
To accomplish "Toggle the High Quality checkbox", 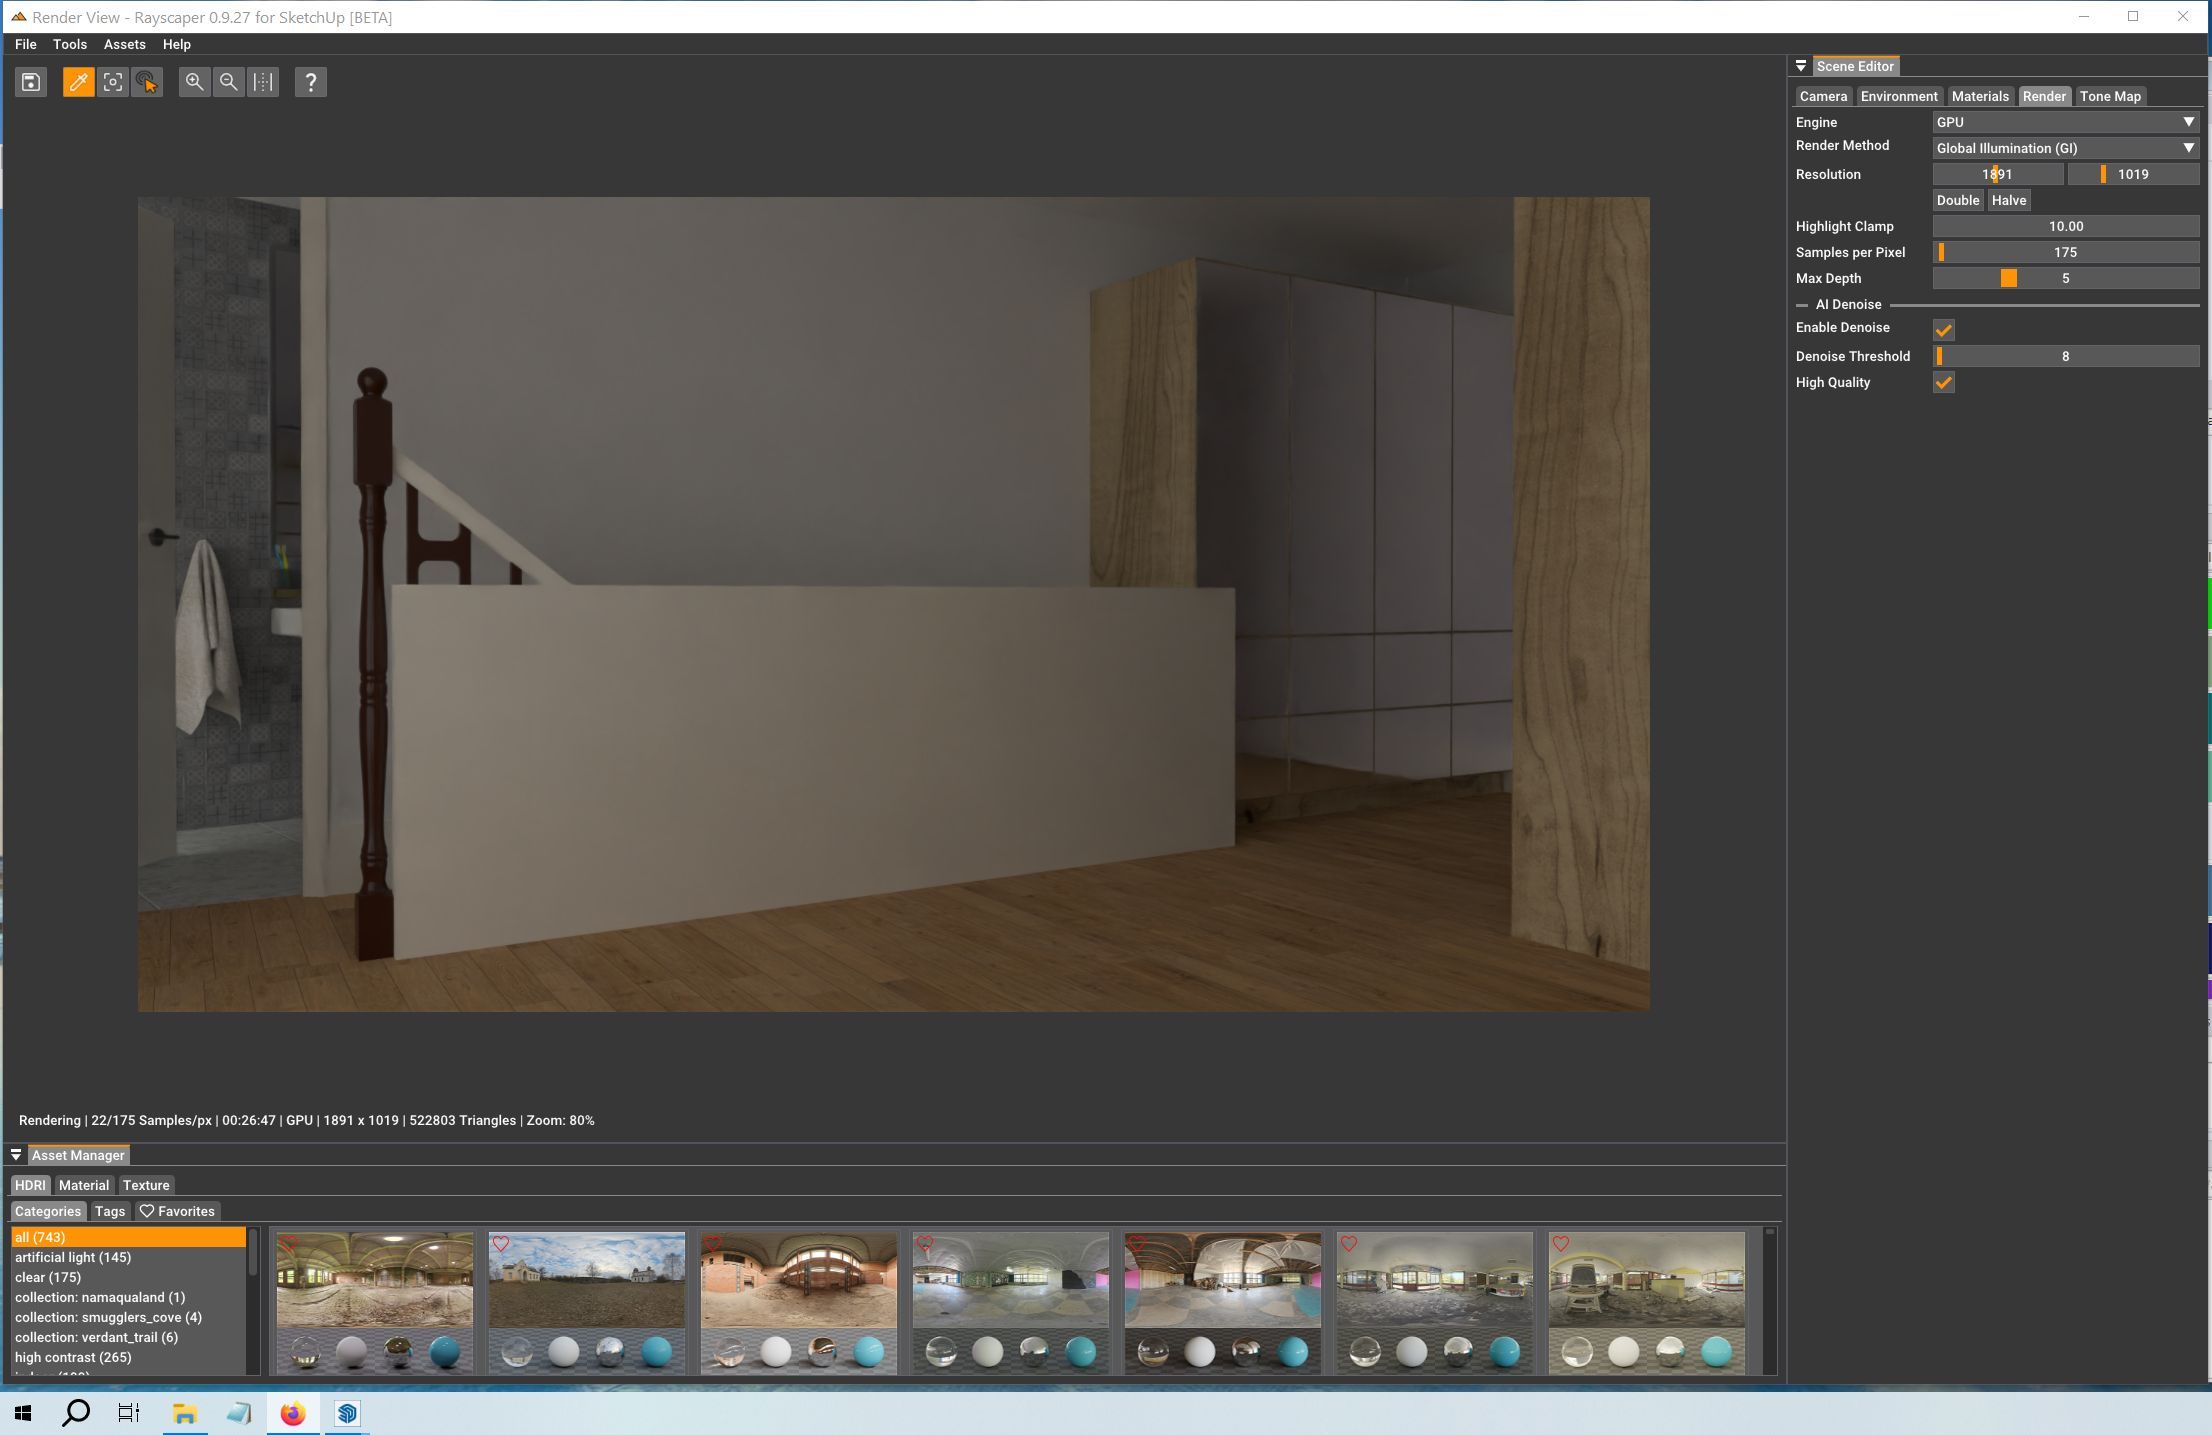I will (x=1943, y=383).
